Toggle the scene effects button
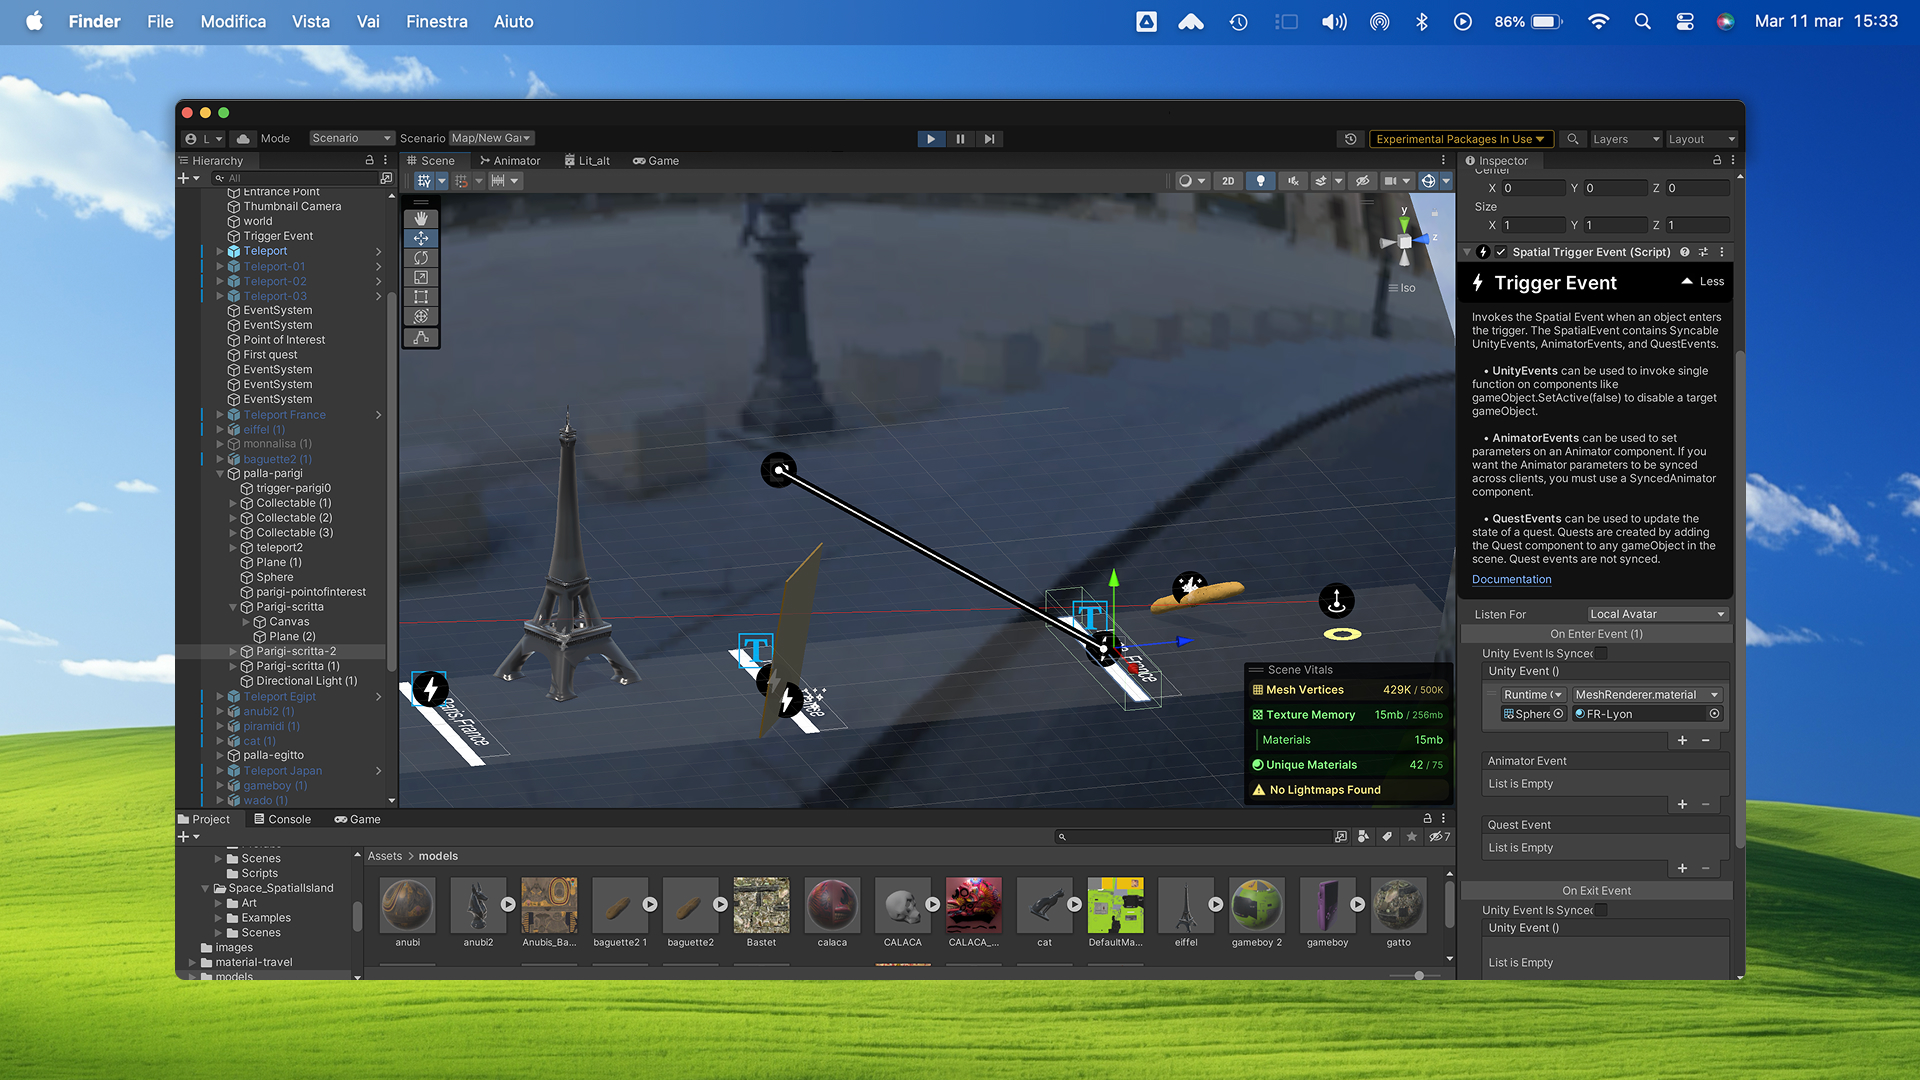 (x=1321, y=181)
